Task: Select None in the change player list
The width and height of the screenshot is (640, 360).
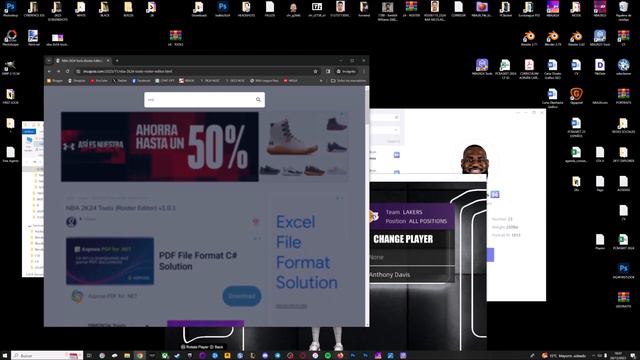Action: pyautogui.click(x=411, y=257)
